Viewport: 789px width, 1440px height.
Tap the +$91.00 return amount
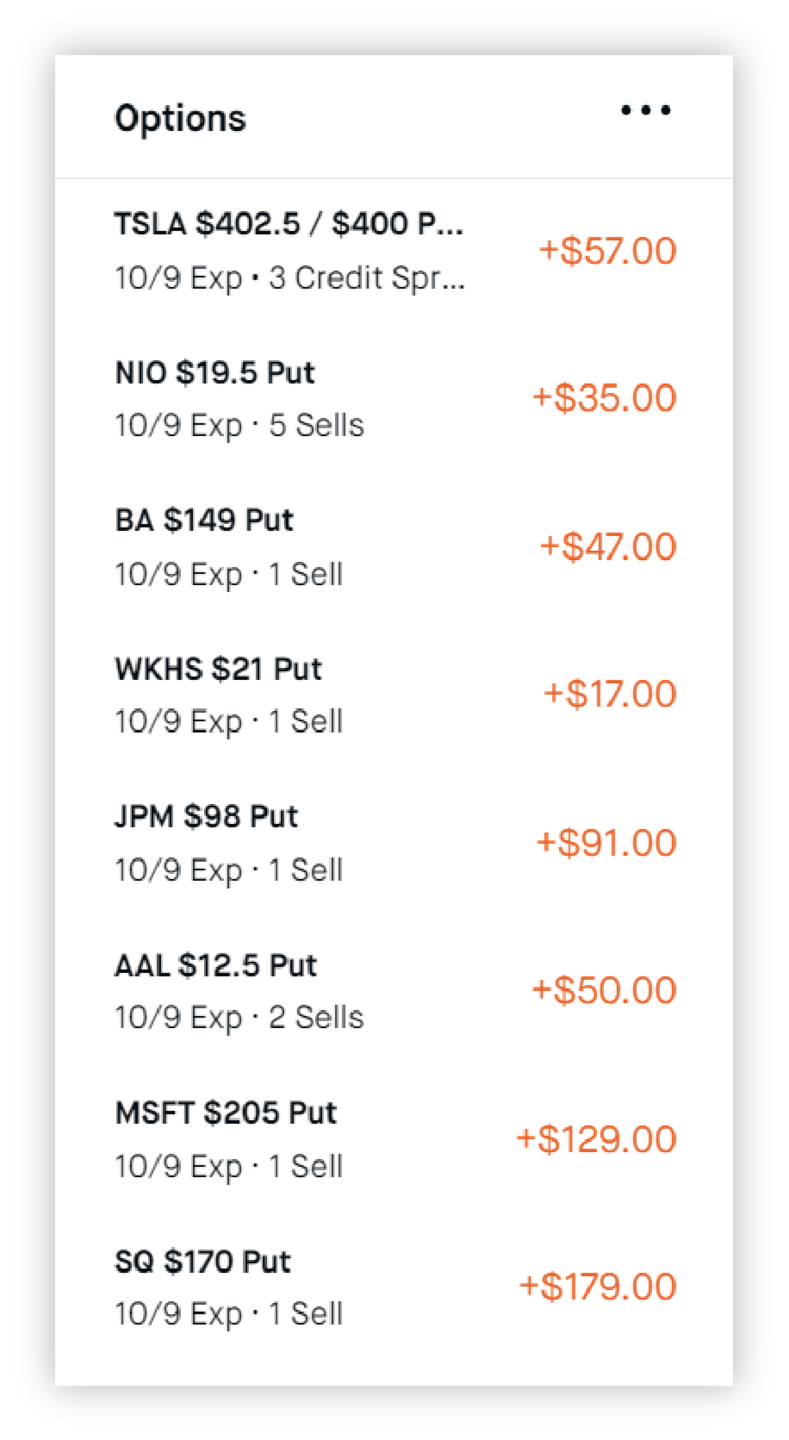click(x=606, y=843)
